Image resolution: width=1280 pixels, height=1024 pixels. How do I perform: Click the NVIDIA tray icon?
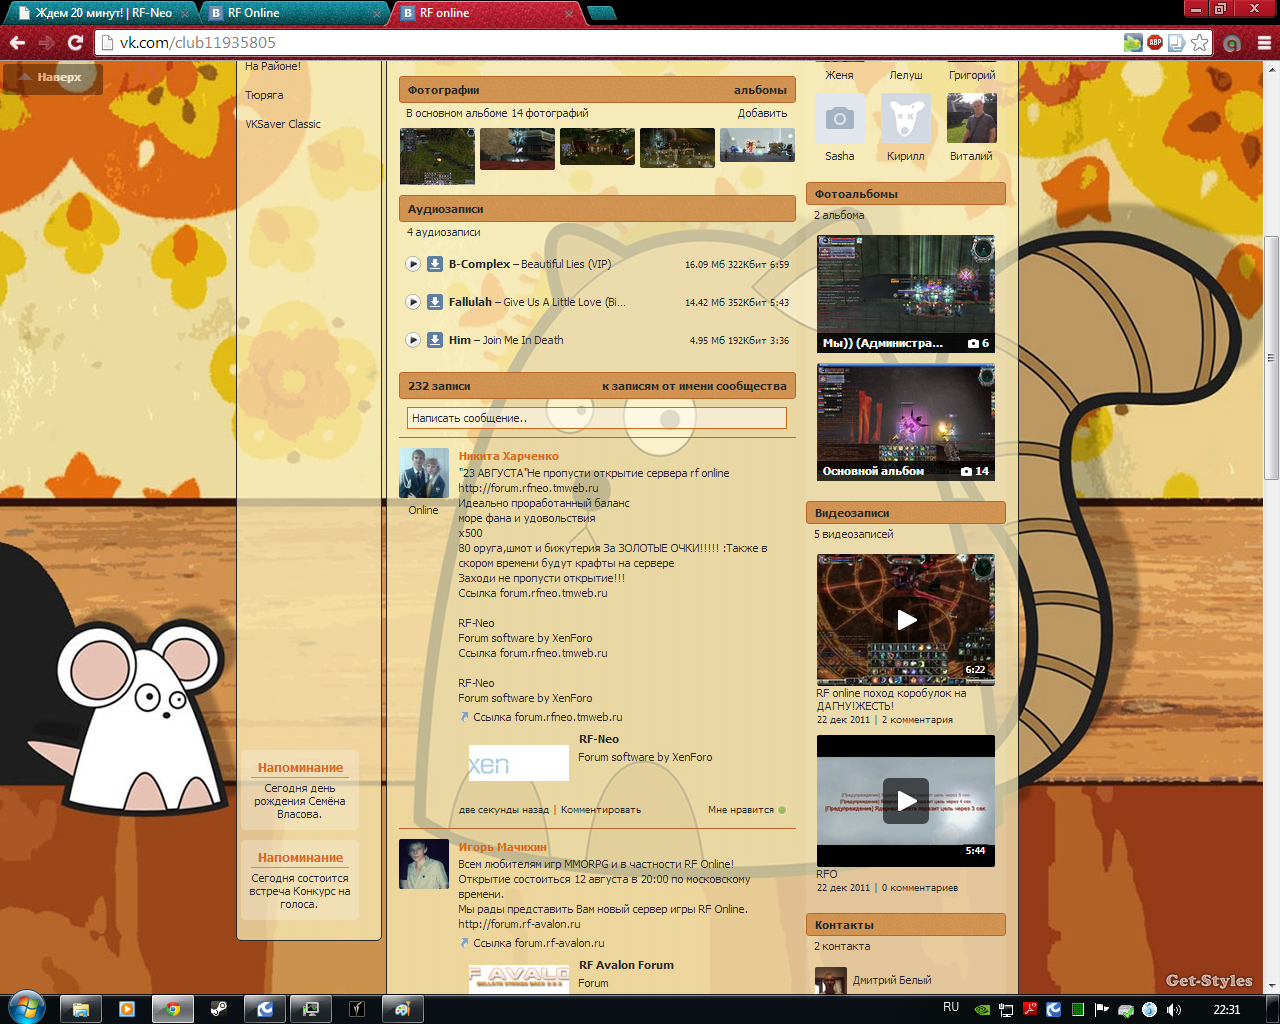point(982,1010)
